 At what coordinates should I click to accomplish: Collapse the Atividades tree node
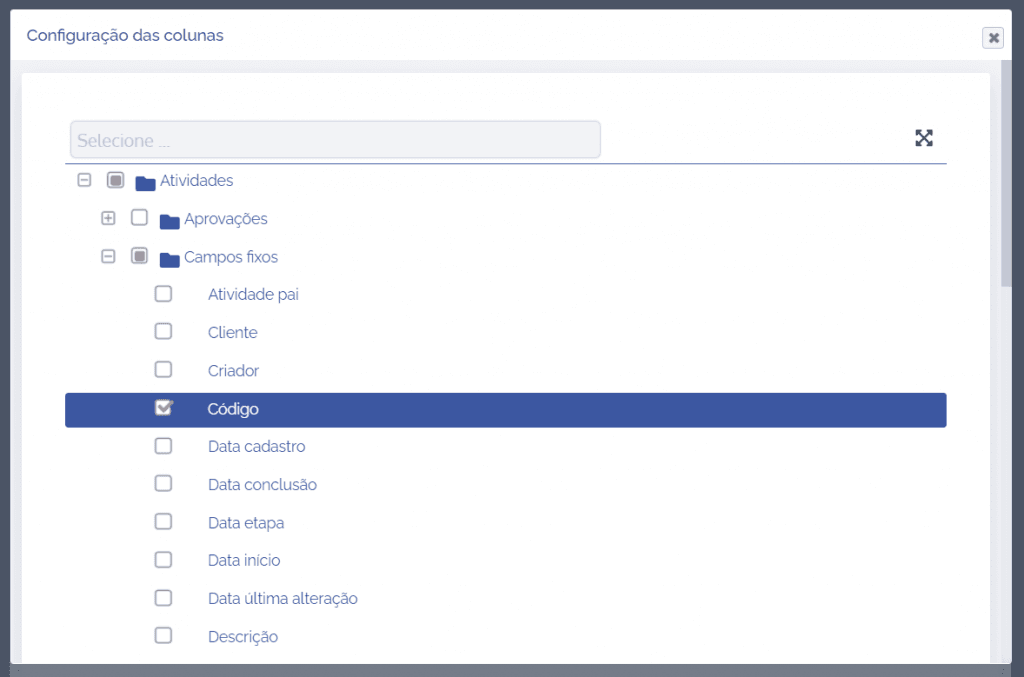click(84, 180)
